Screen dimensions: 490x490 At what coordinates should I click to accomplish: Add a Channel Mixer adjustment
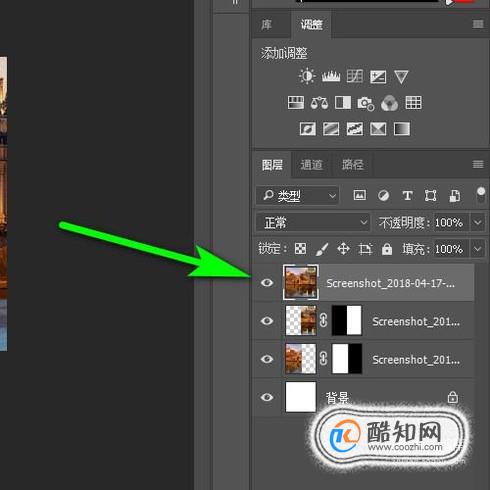click(x=389, y=103)
